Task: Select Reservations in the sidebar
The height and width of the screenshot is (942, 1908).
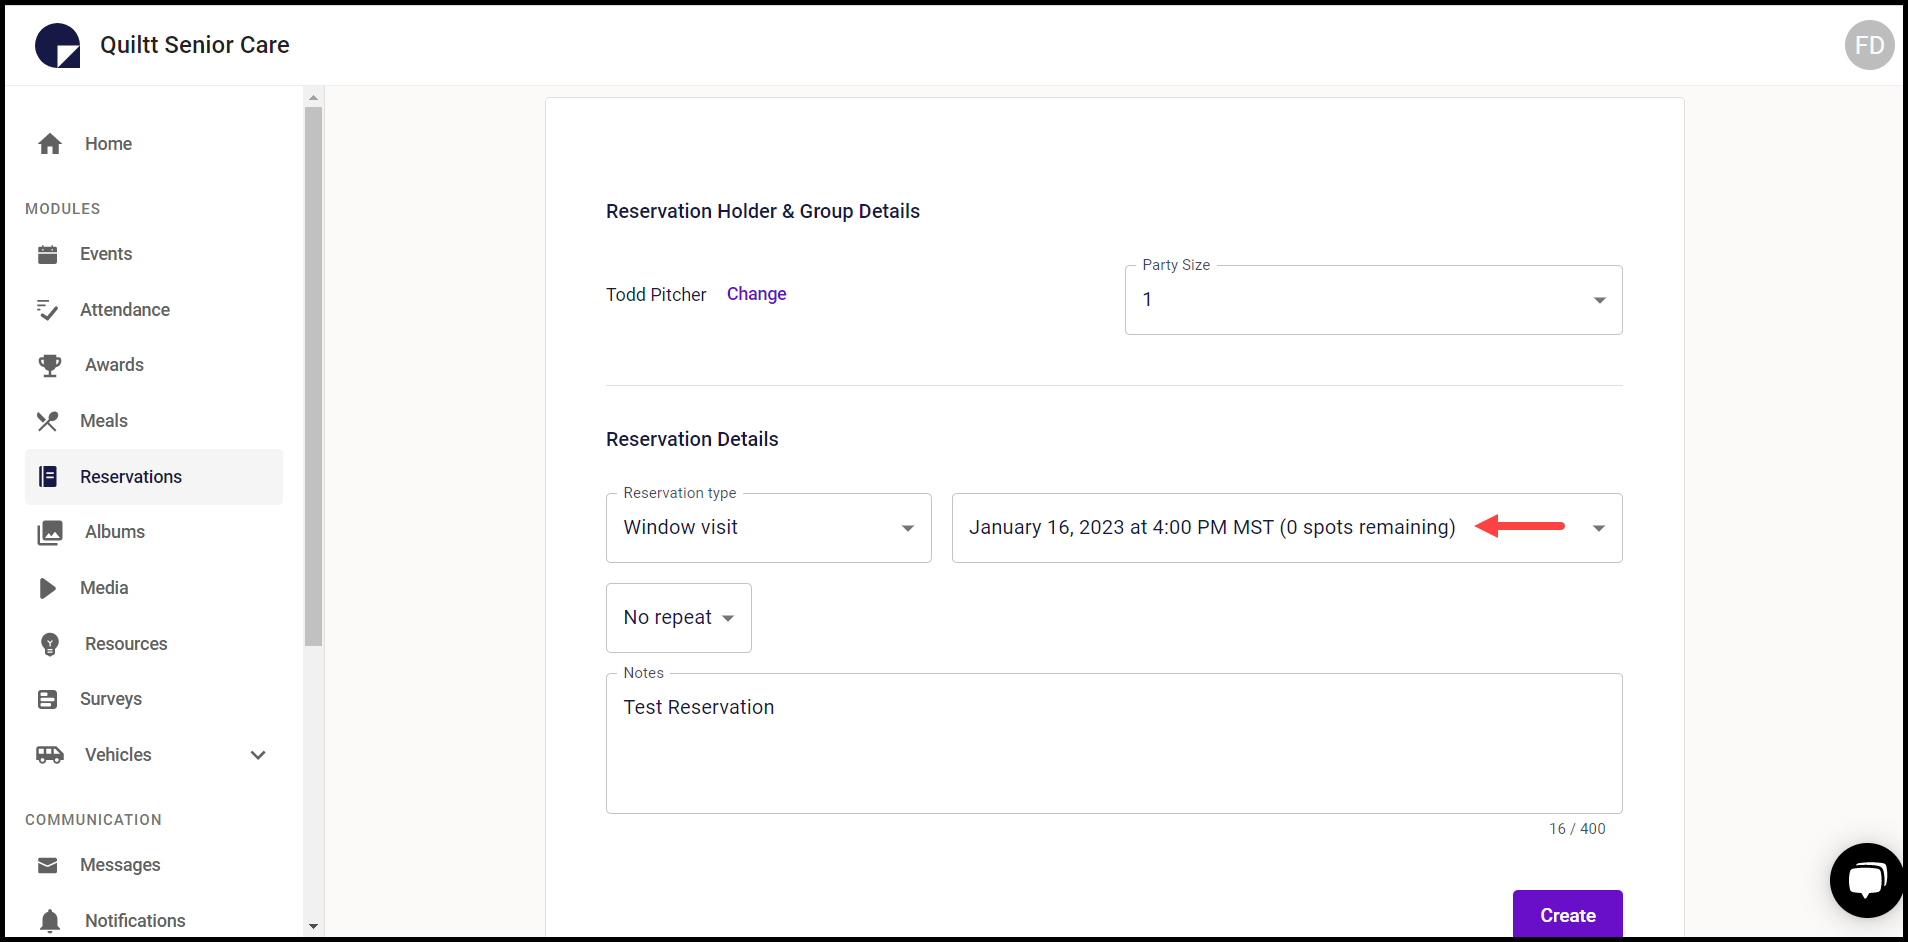Action: (x=154, y=477)
